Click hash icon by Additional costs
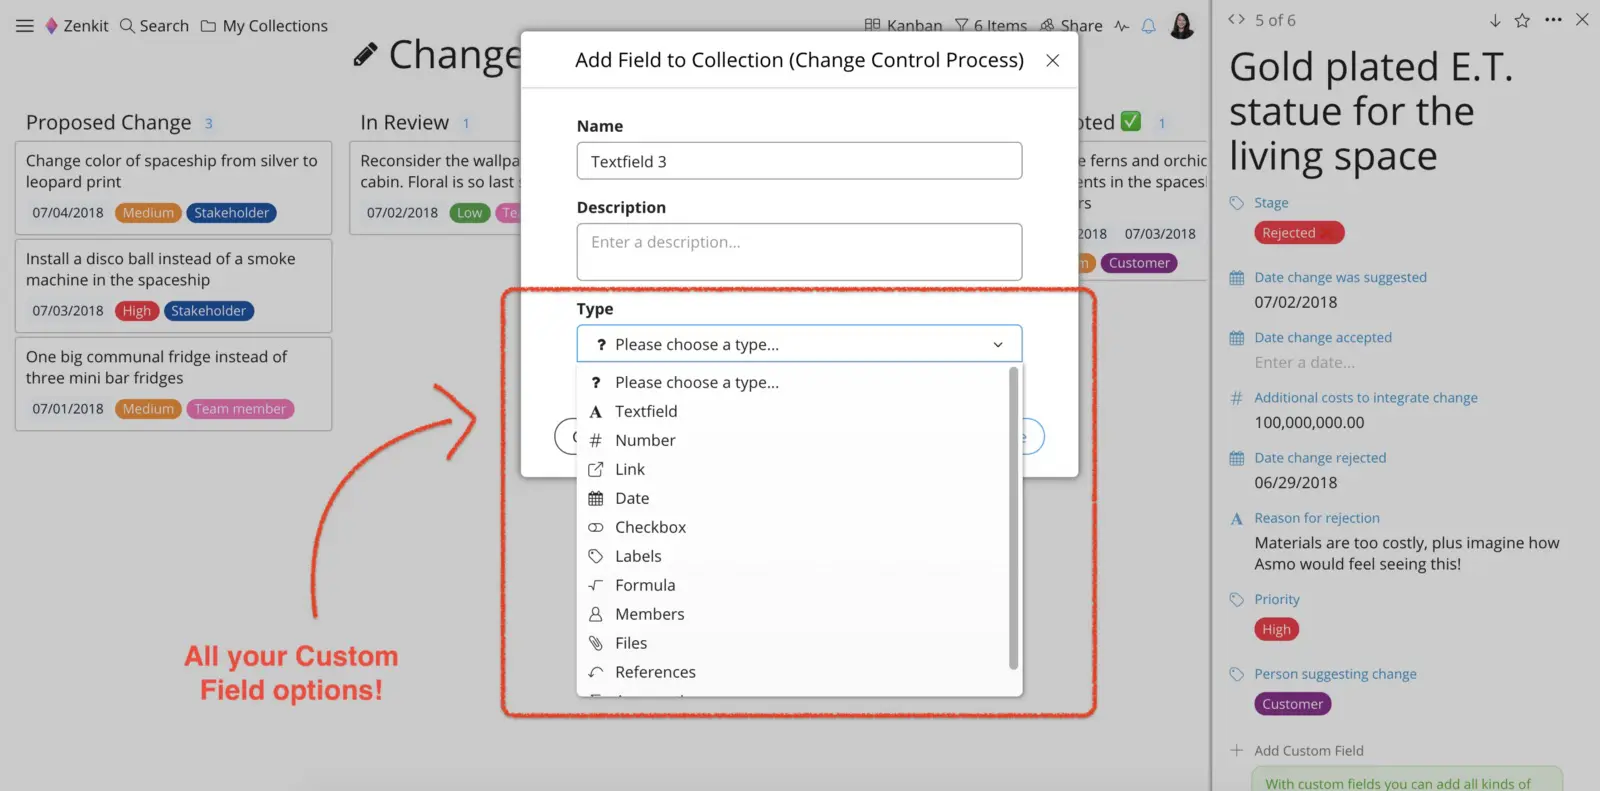 pos(1236,398)
